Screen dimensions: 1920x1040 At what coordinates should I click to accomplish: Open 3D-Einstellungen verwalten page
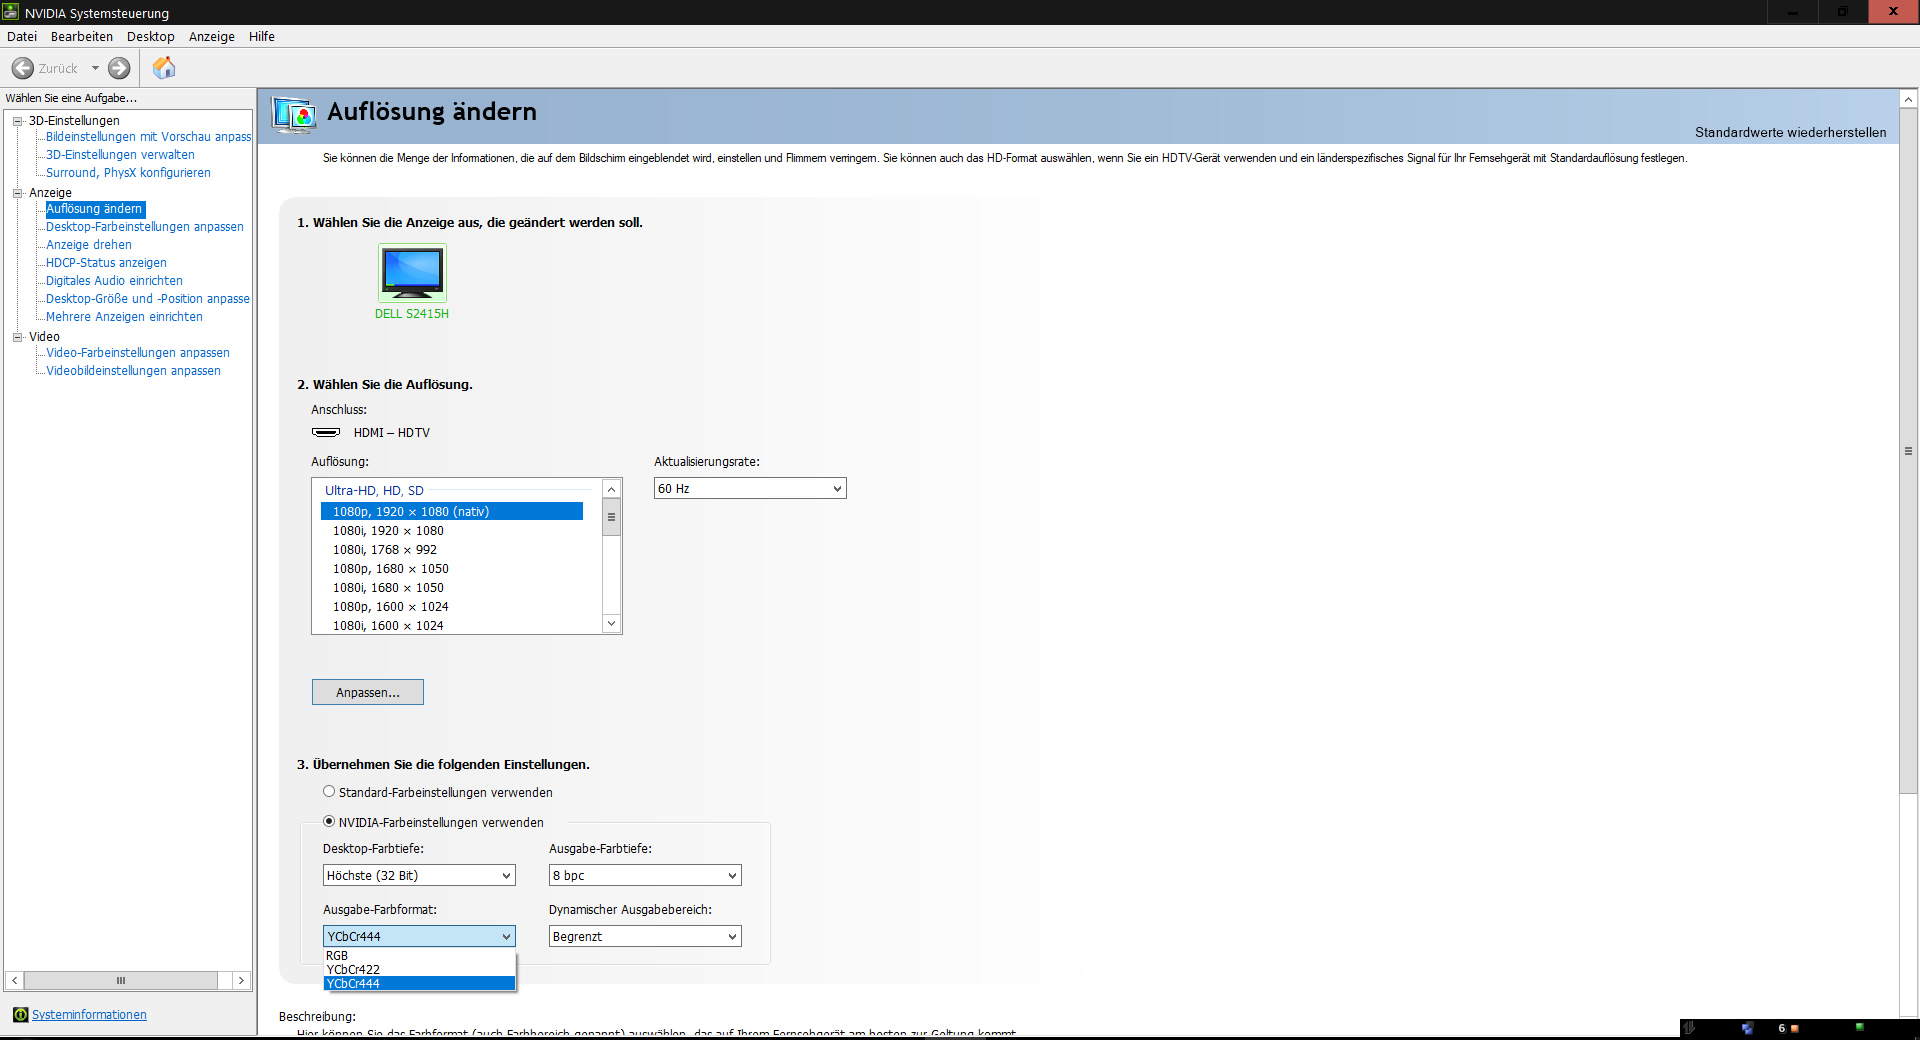pos(120,155)
